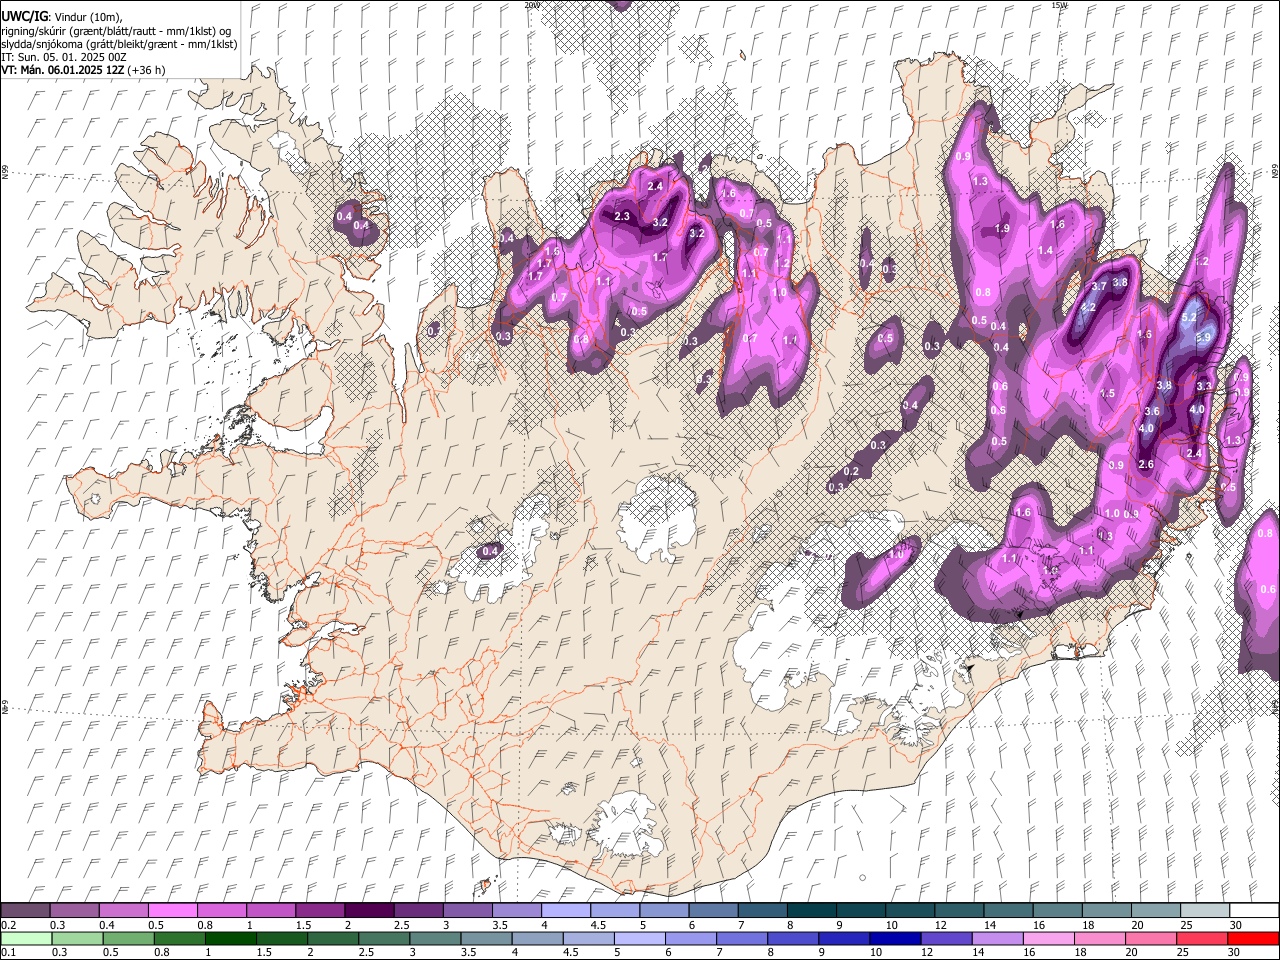
Task: Click the 20W longitude label at top
Action: click(532, 5)
